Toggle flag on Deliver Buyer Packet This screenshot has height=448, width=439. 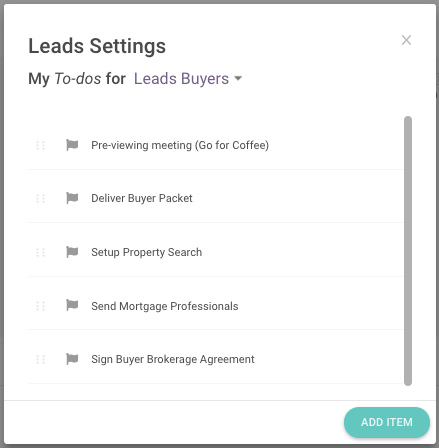[72, 198]
